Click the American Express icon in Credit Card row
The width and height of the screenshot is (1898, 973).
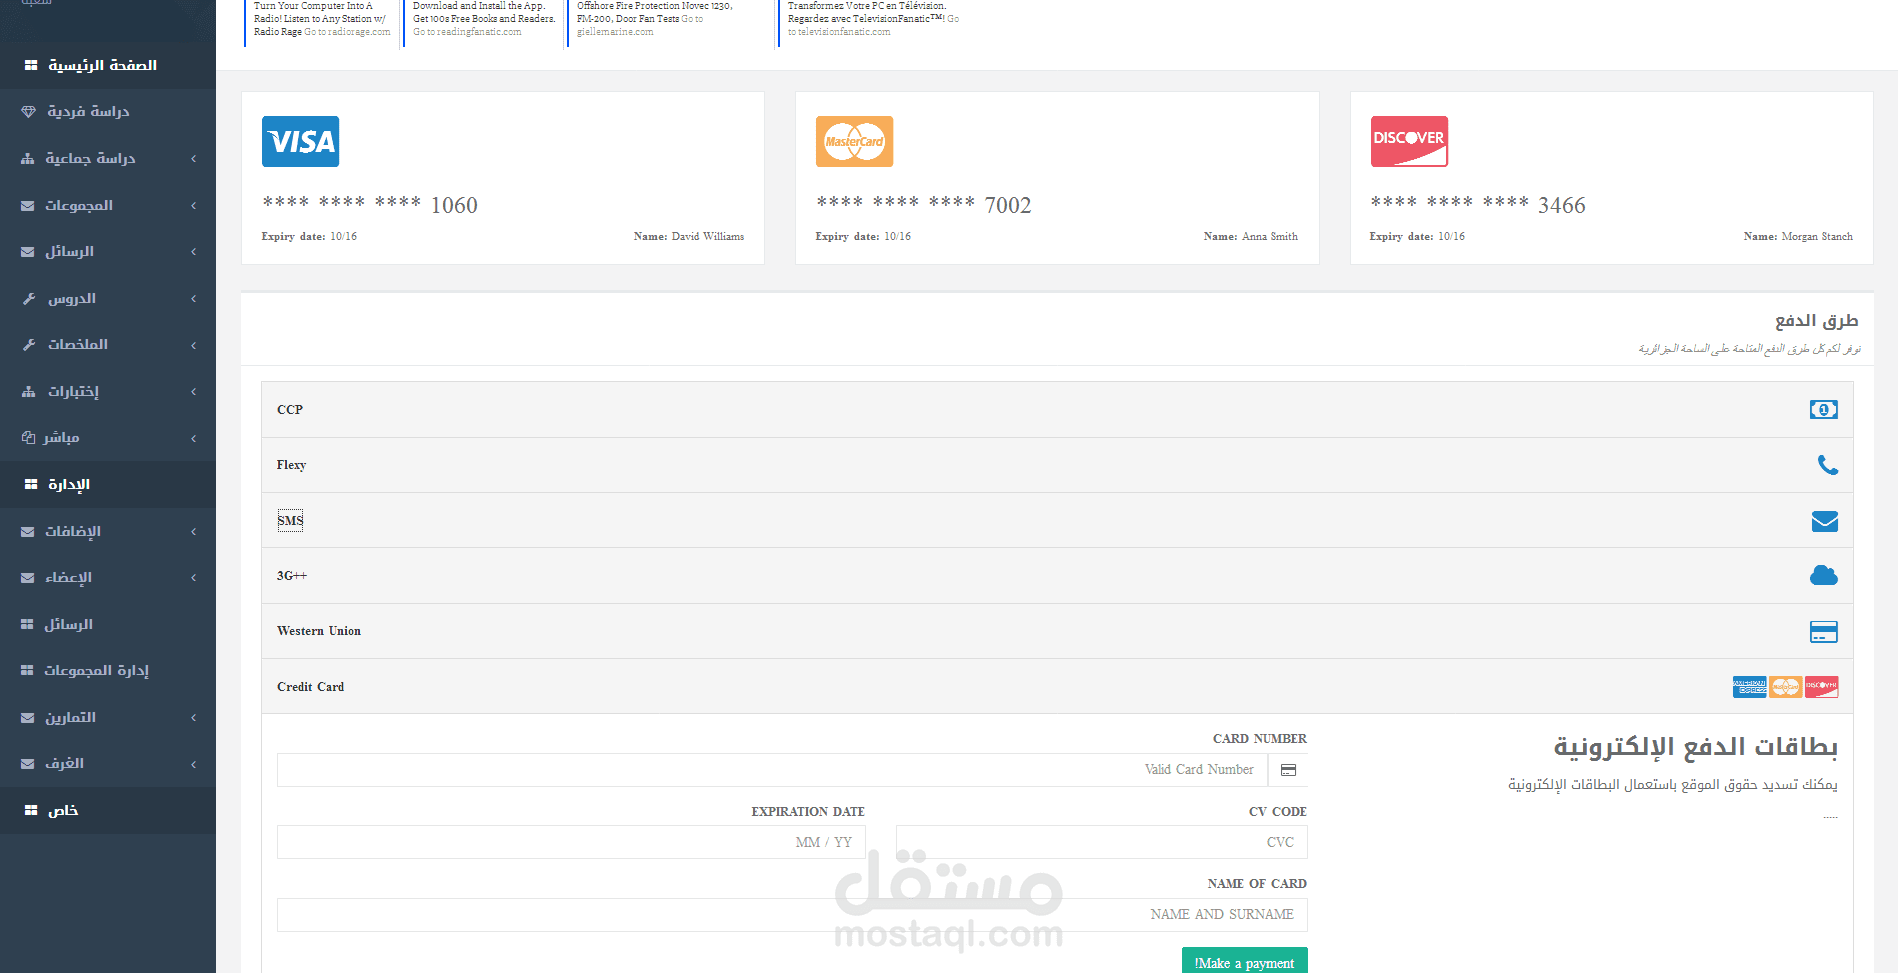pos(1749,687)
